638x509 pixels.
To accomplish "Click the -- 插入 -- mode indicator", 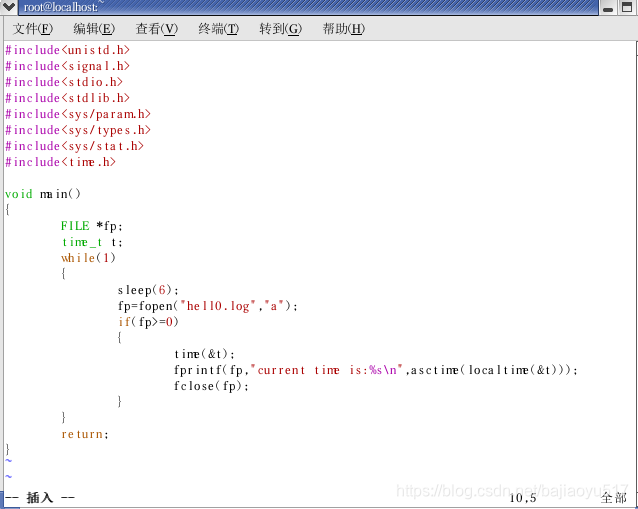I will click(x=40, y=498).
